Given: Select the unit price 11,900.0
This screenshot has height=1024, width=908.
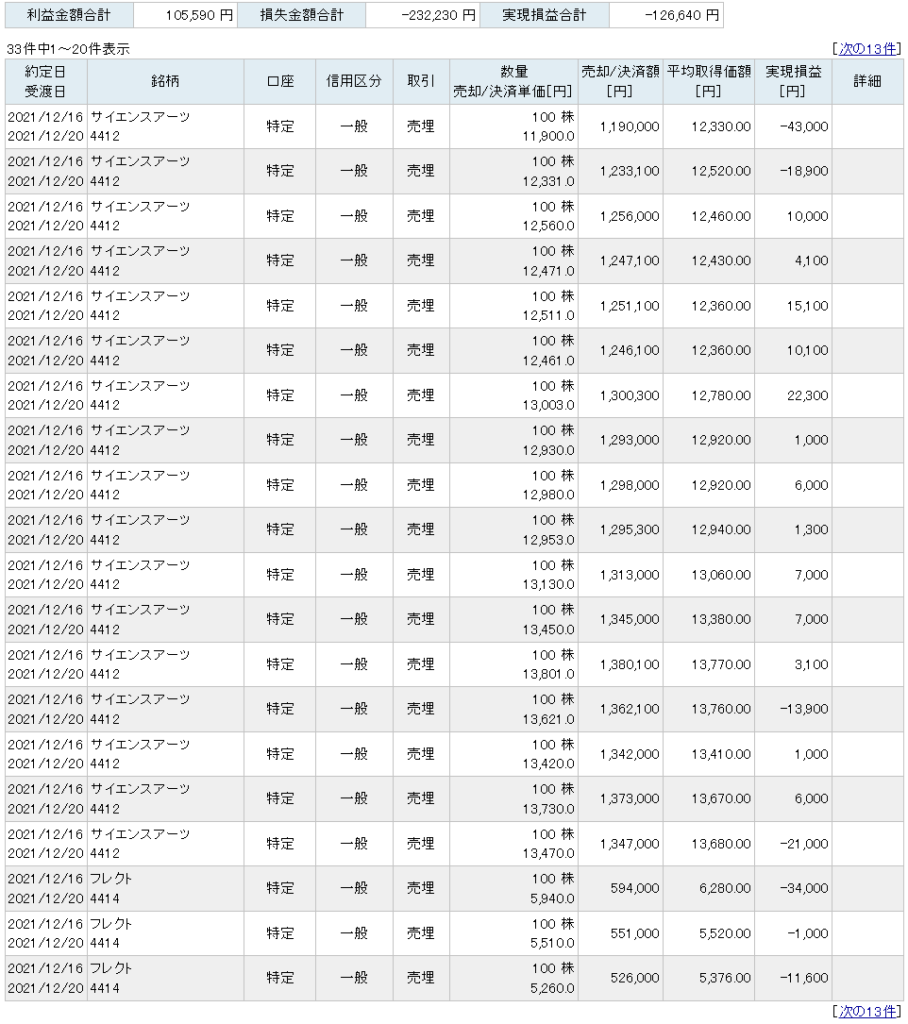Looking at the screenshot, I should [x=549, y=136].
